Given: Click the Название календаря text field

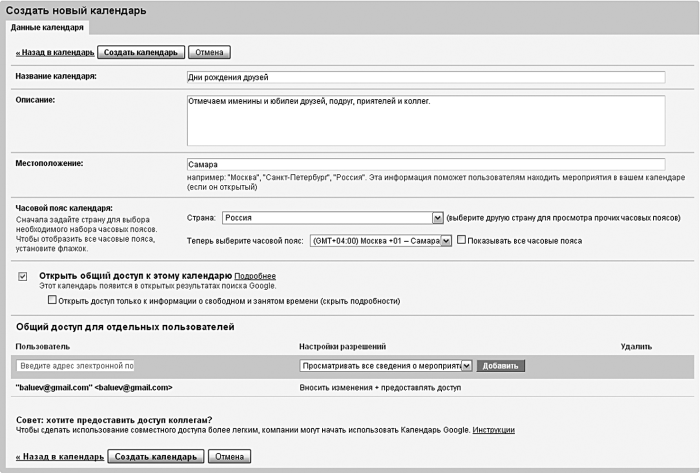Looking at the screenshot, I should tap(425, 76).
